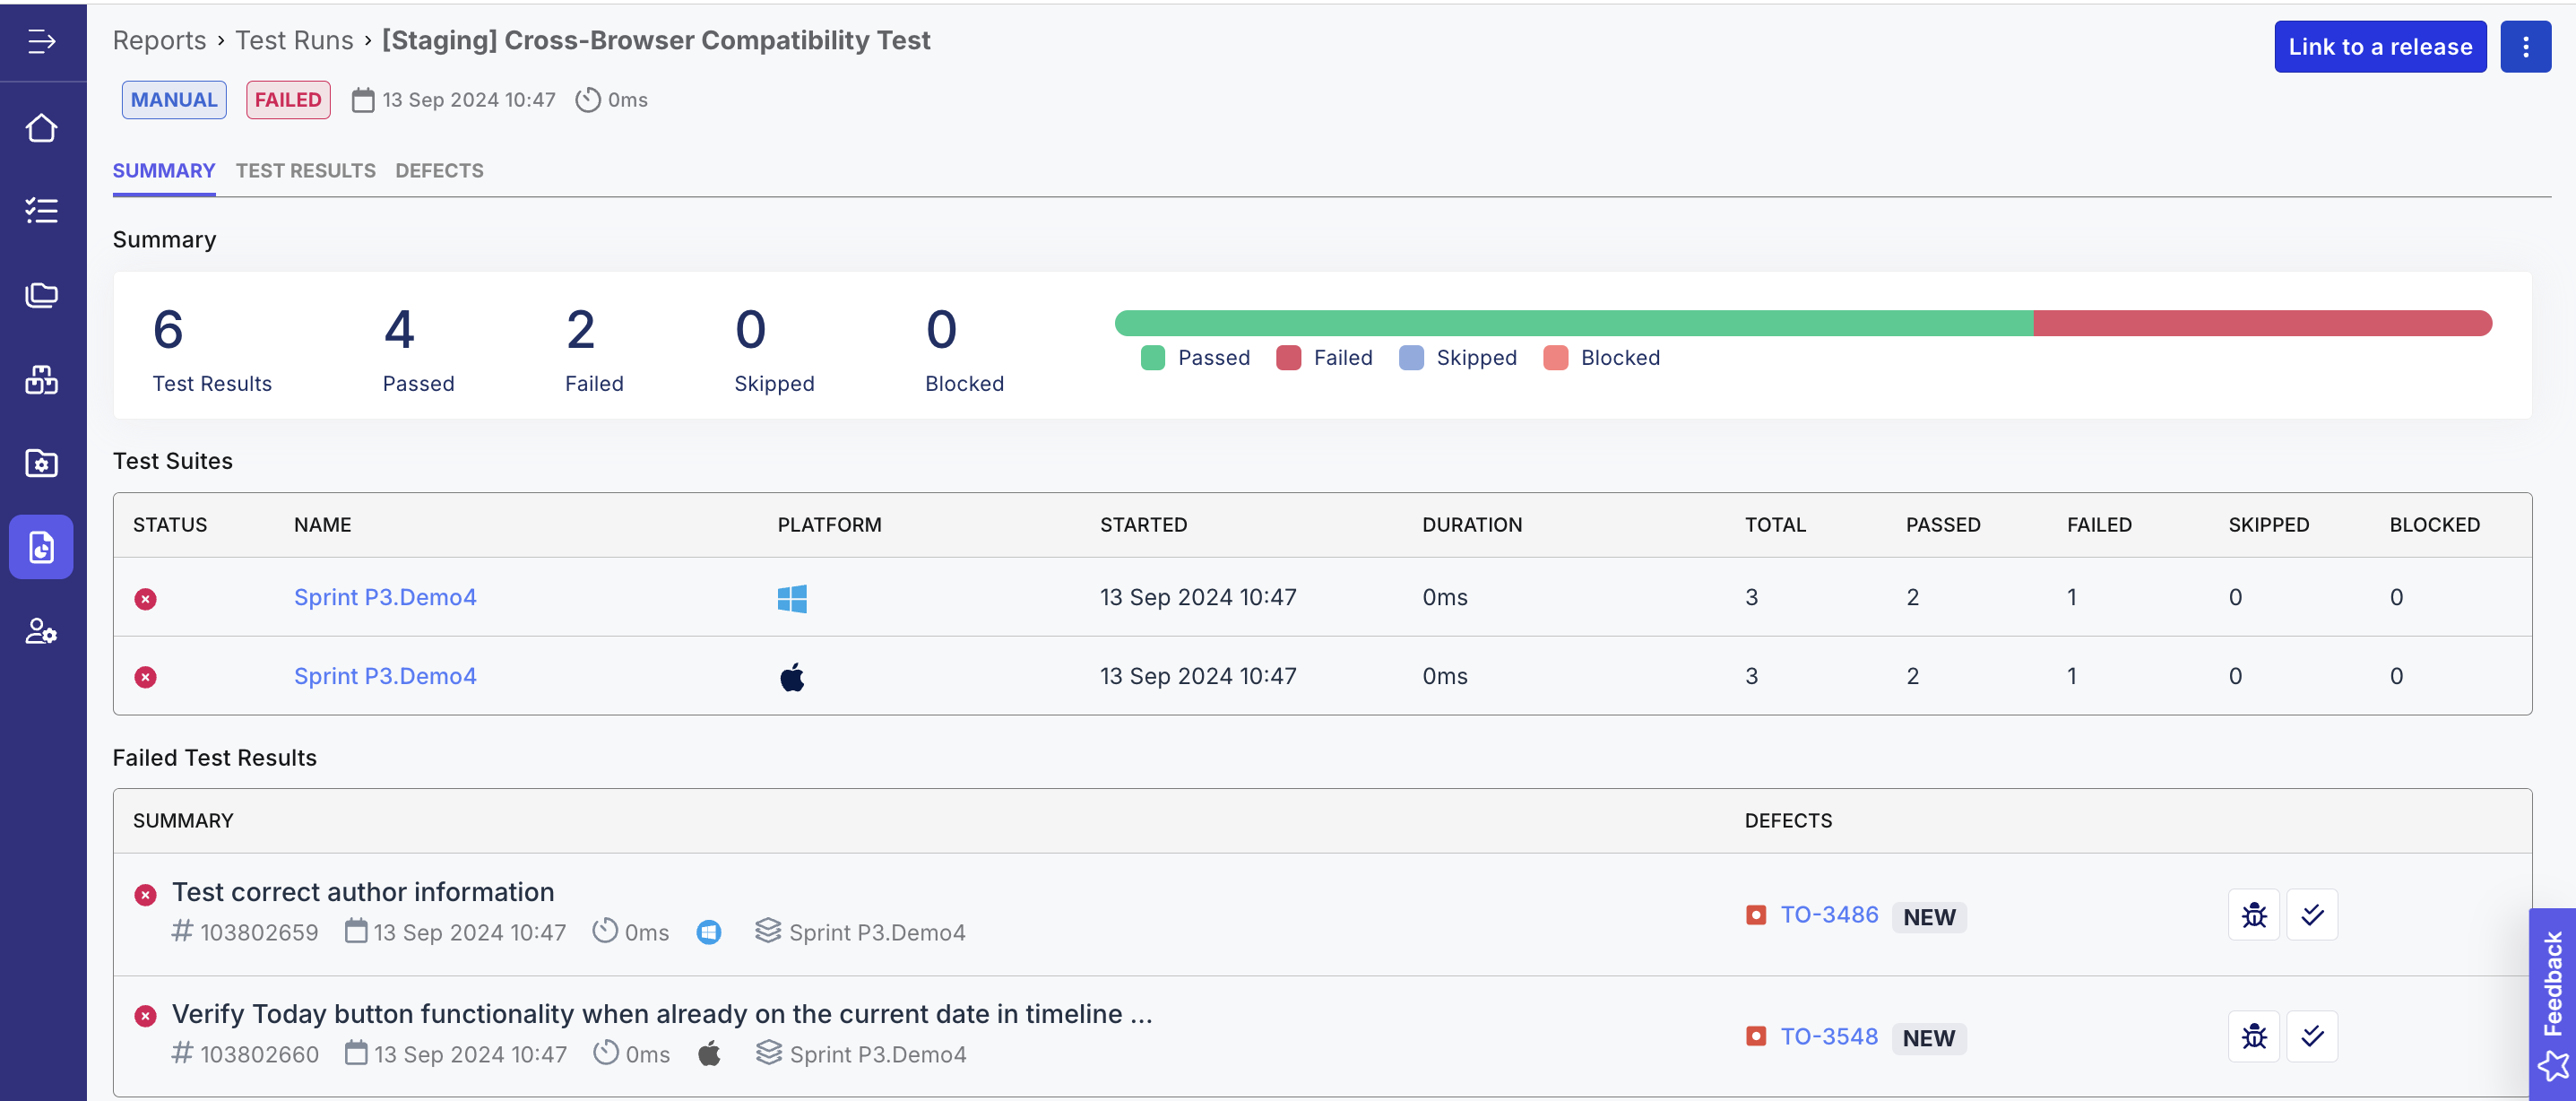Click the checkmark icon for TO-3548
This screenshot has height=1101, width=2576.
[x=2312, y=1034]
